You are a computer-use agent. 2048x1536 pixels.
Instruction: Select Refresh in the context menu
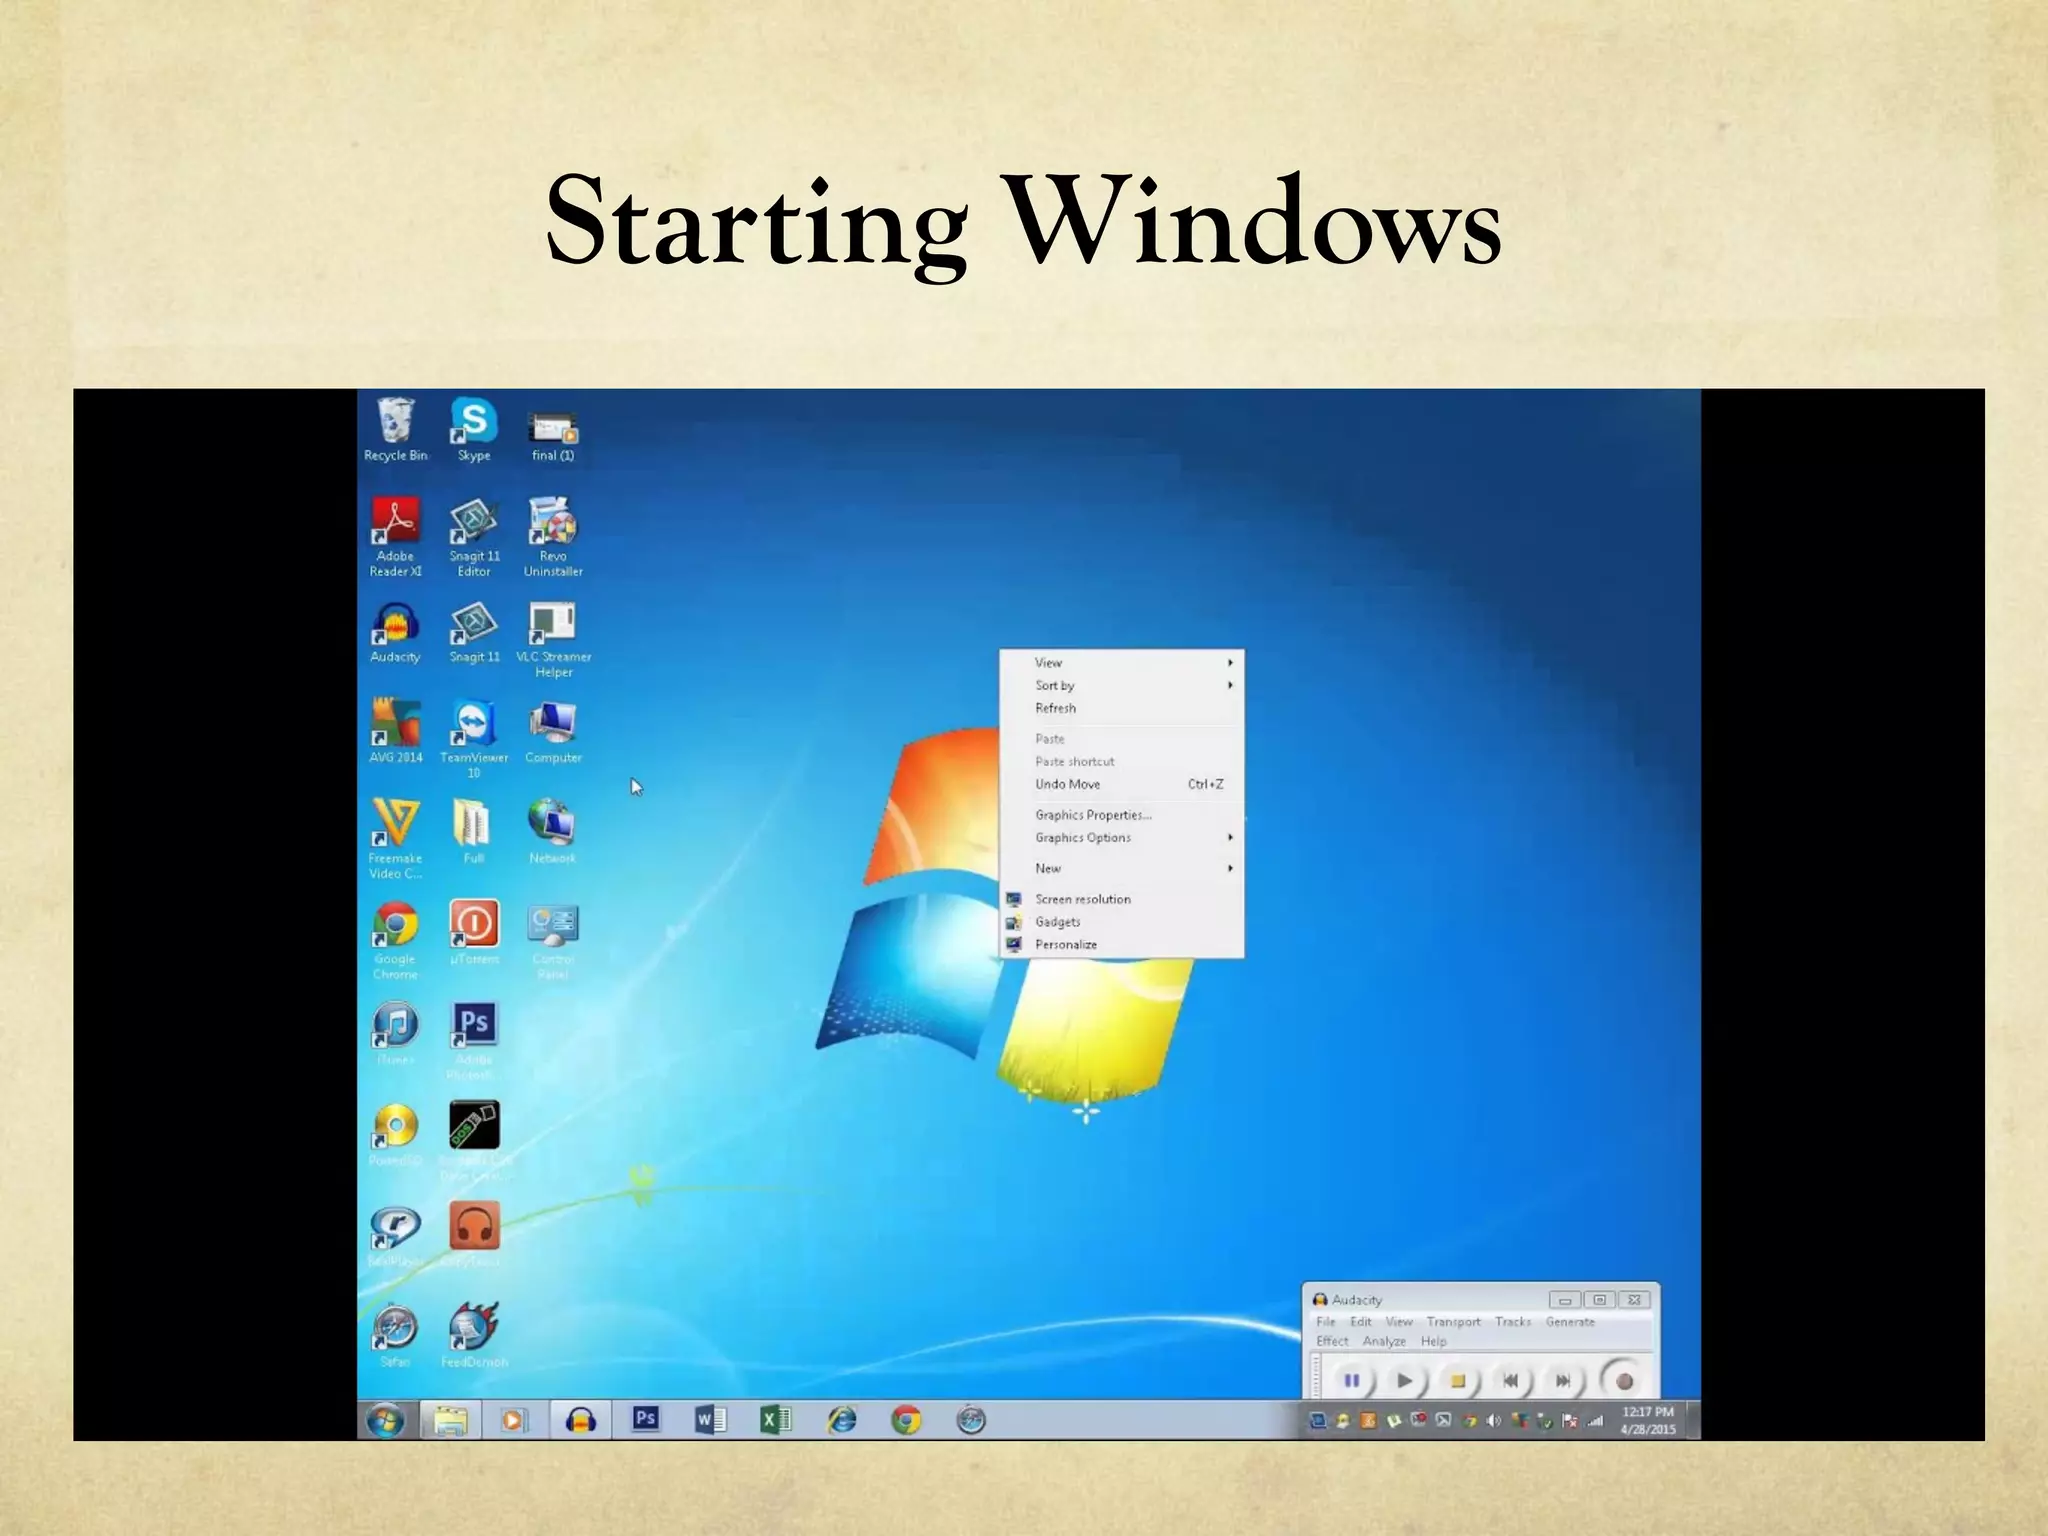[1056, 708]
